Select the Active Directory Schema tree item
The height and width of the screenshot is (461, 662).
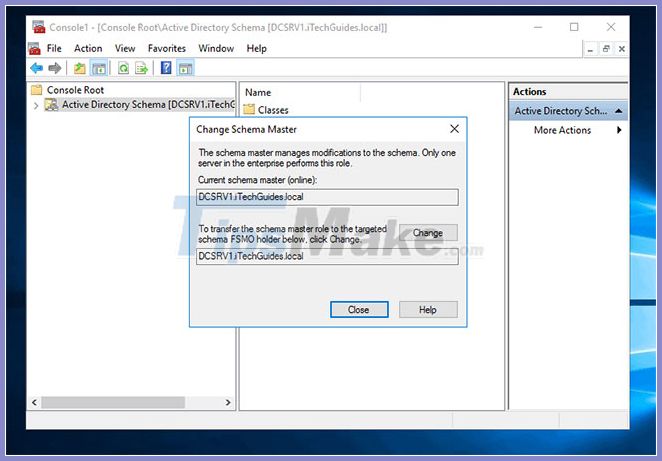[x=148, y=104]
